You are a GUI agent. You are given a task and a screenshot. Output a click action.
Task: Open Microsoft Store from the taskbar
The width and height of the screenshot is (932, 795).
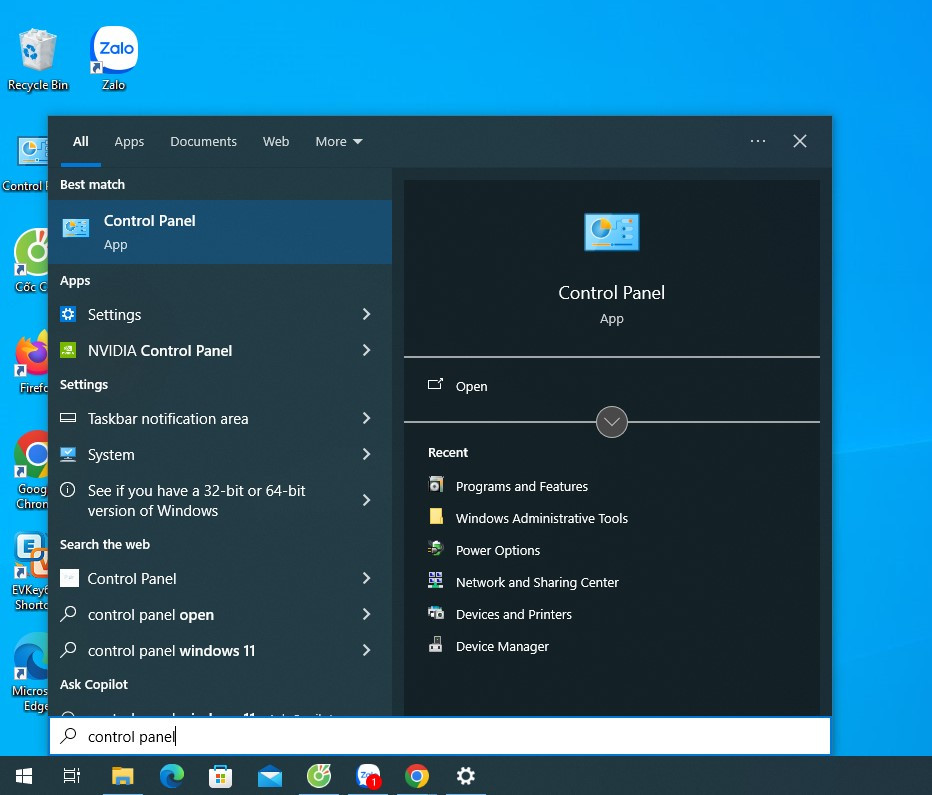[x=221, y=776]
